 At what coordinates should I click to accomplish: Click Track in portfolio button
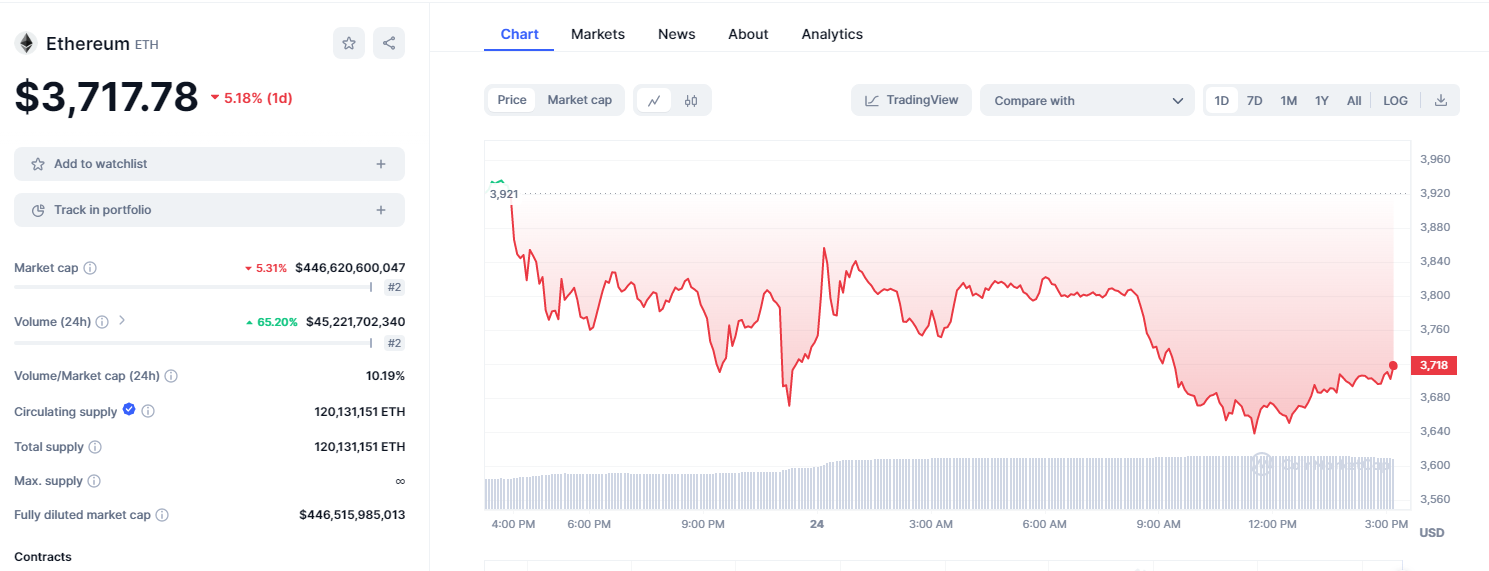(209, 210)
